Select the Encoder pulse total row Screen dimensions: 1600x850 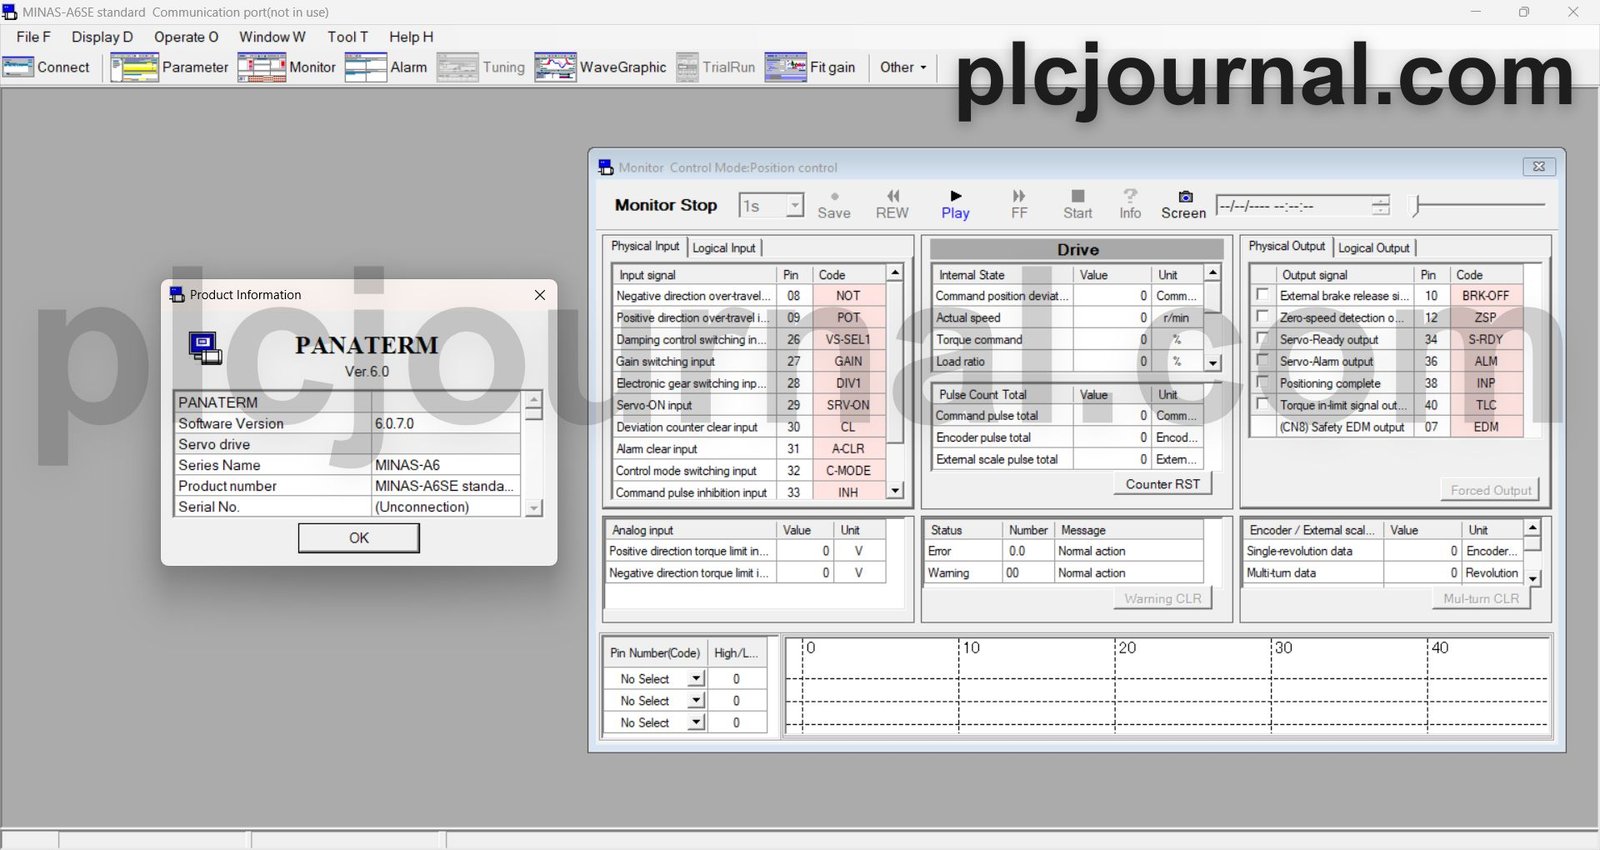coord(1068,437)
